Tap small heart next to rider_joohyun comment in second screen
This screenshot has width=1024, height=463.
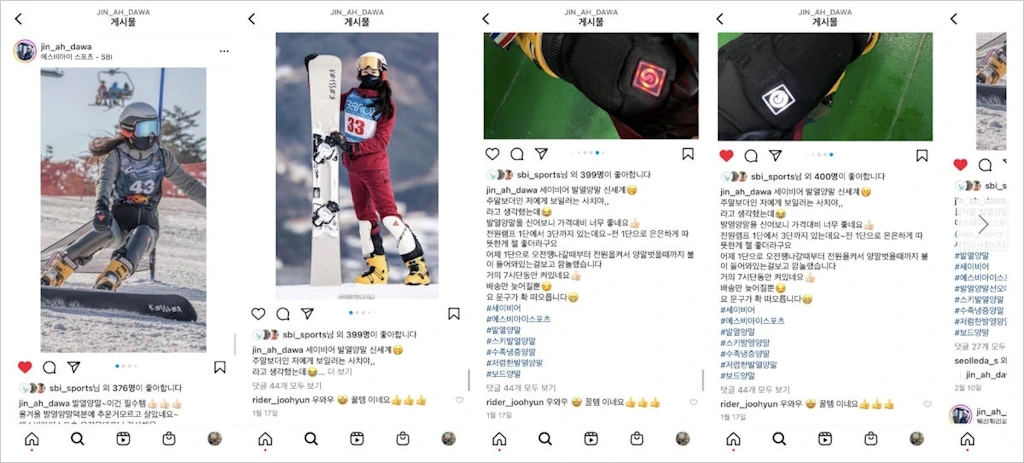coord(459,400)
